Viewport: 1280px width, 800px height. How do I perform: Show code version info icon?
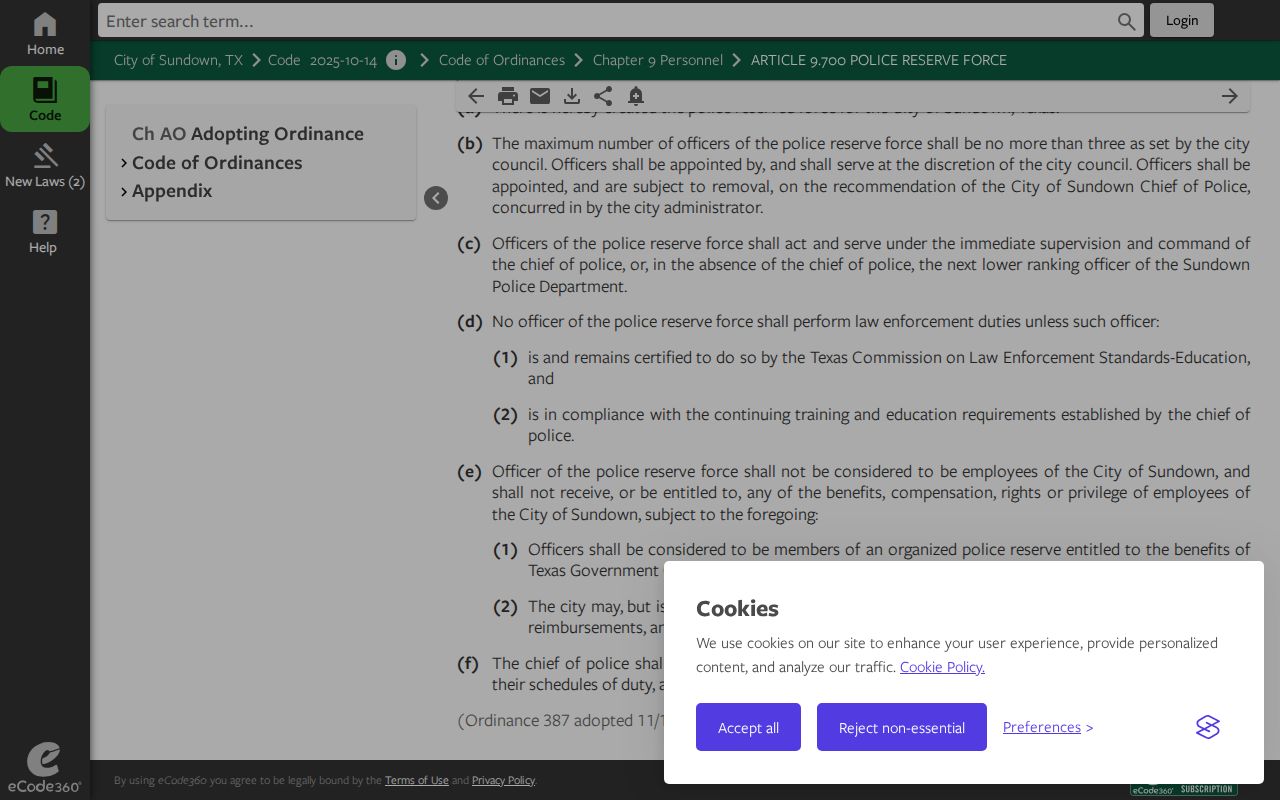click(396, 60)
